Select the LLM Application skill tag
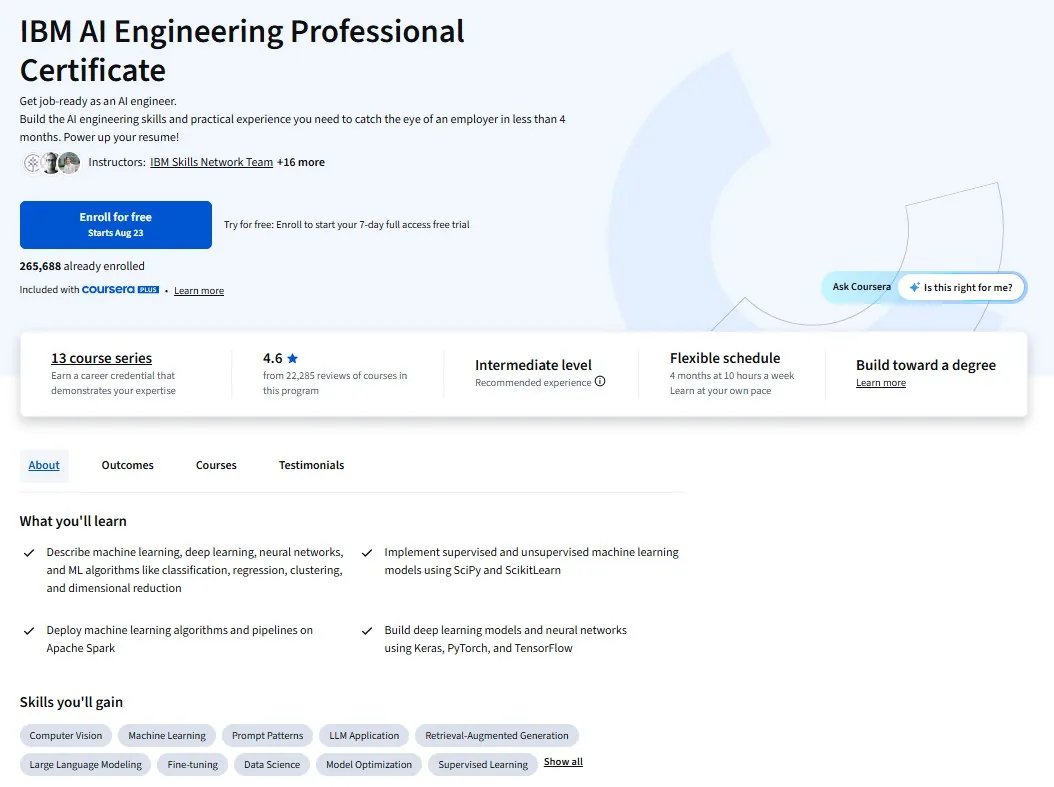Screen dimensions: 1054x787 pos(364,736)
